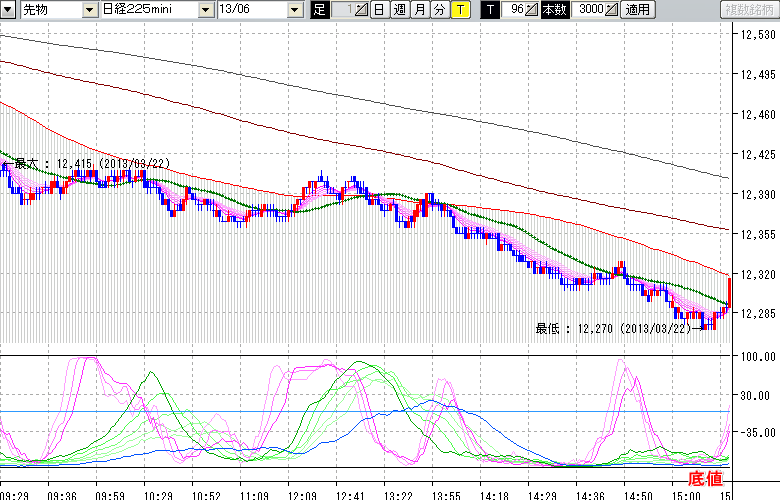Click the spinner icon beside the 96 tick value
This screenshot has height=500, width=780.
pyautogui.click(x=532, y=10)
